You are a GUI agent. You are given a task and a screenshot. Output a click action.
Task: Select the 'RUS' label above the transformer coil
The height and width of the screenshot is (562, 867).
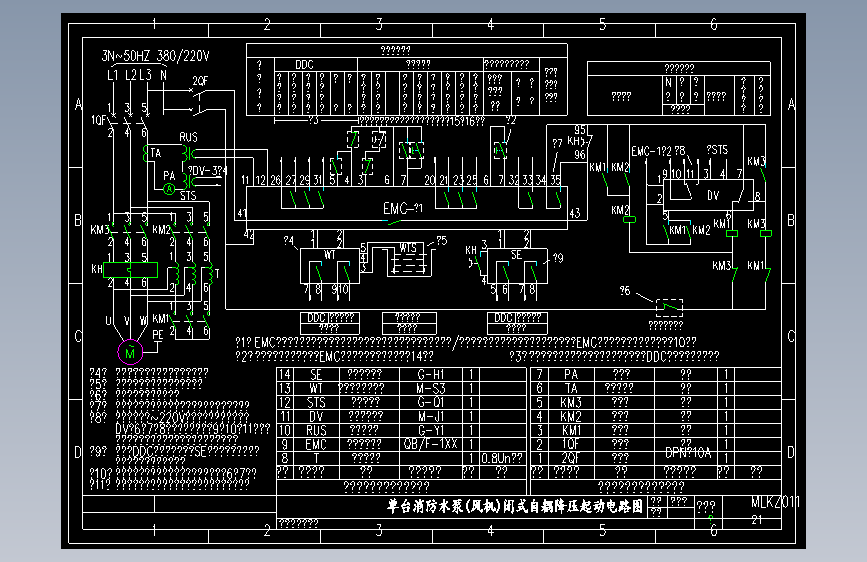pyautogui.click(x=188, y=137)
